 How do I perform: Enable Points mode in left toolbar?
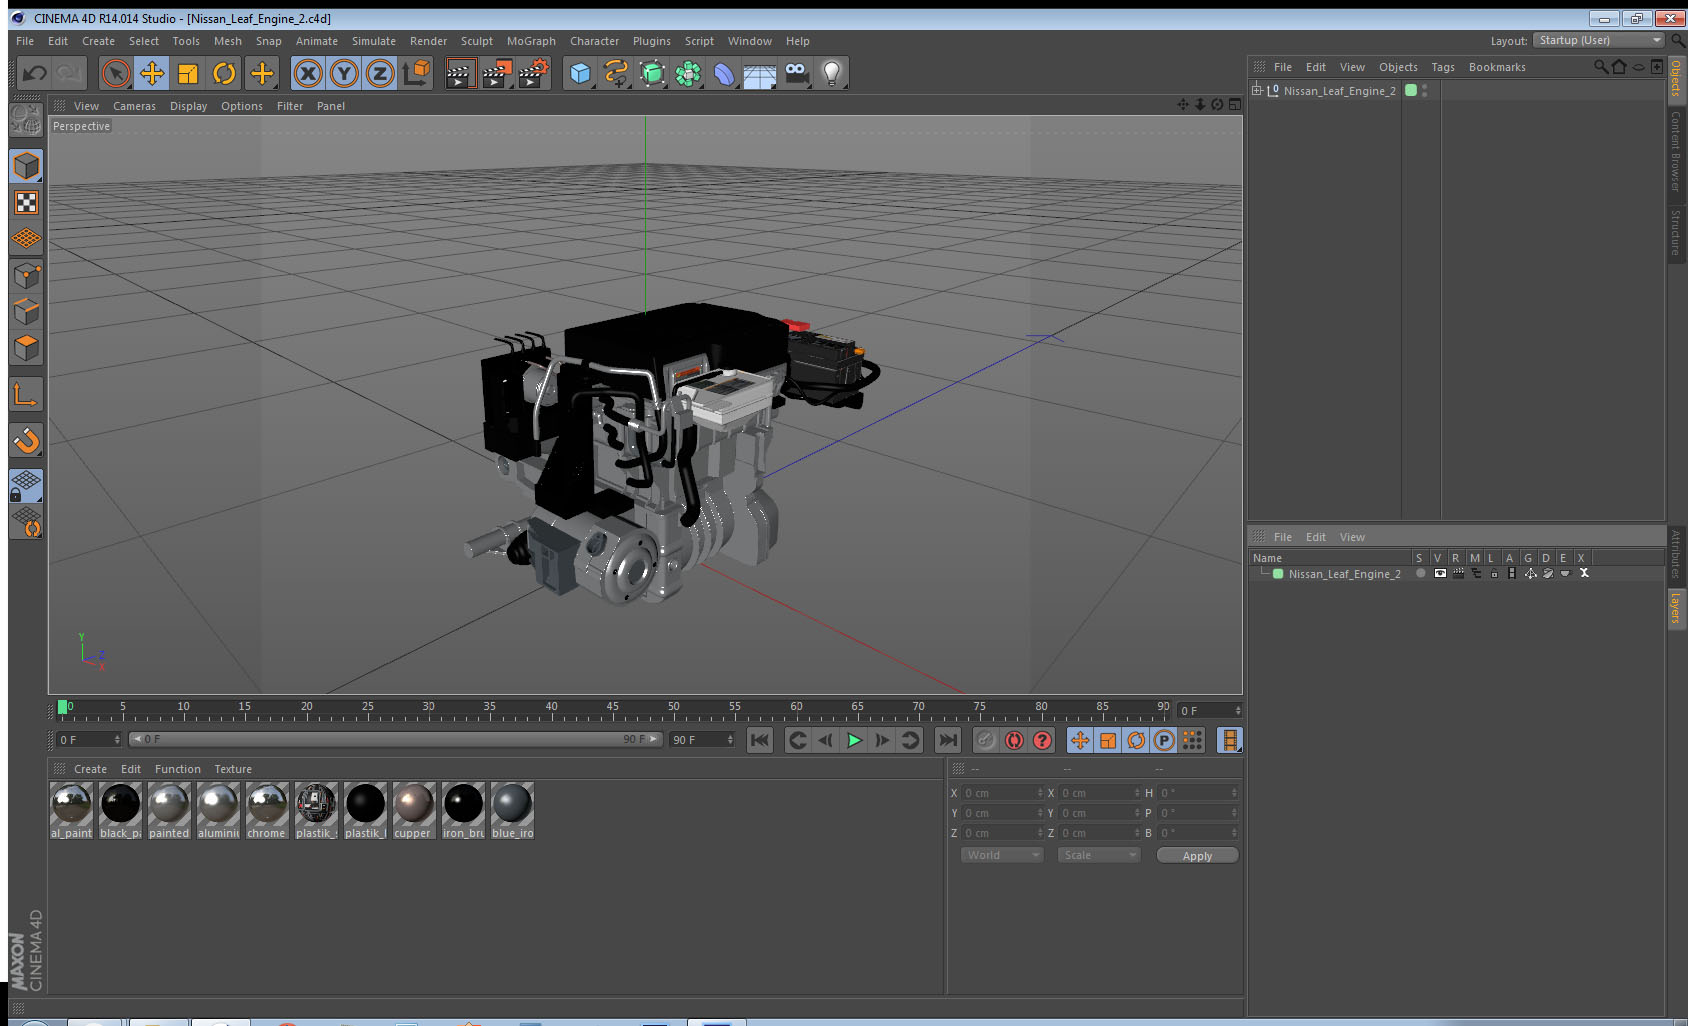[26, 275]
